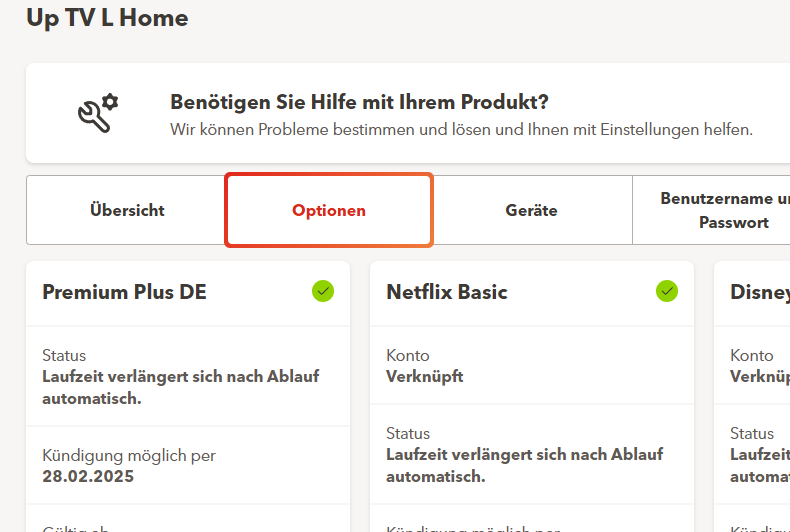Open the Geräte tab
This screenshot has height=532, width=790.
531,211
